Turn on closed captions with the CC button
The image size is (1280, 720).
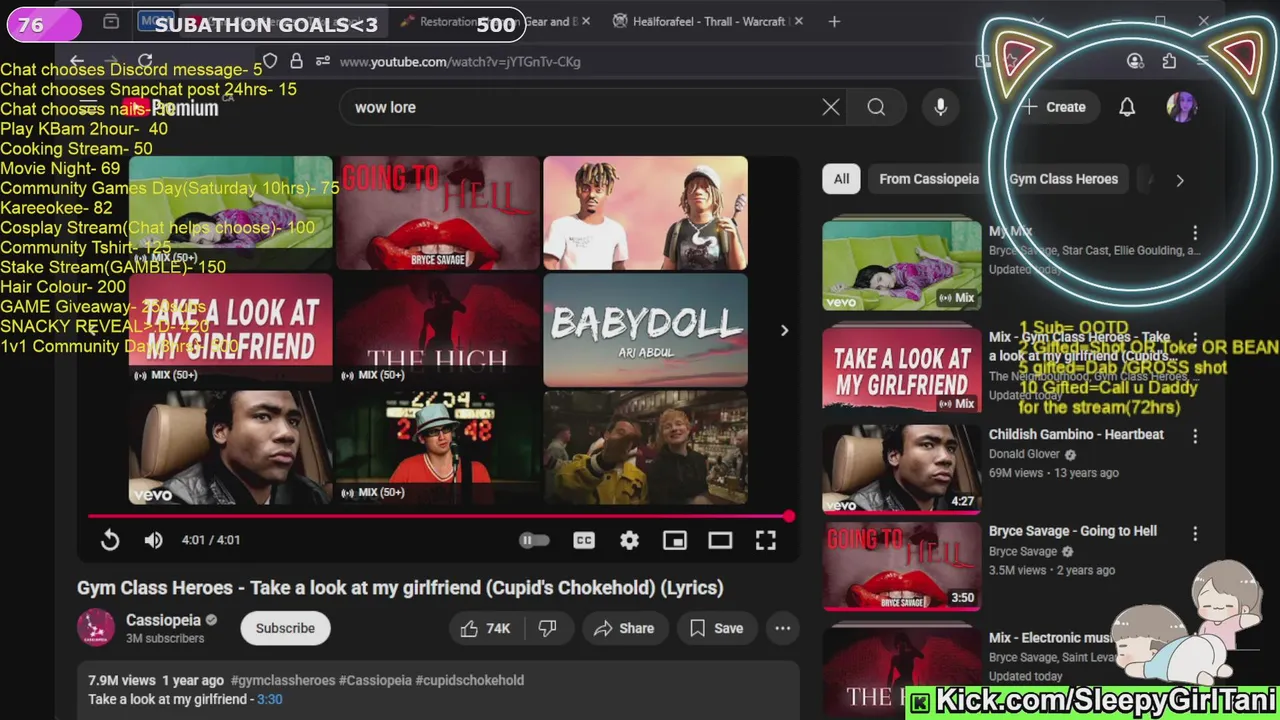[x=584, y=540]
